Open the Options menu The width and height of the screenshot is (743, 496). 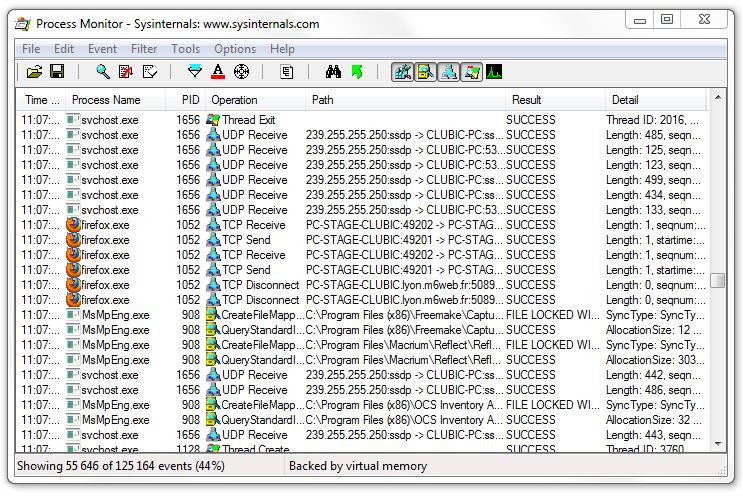[x=235, y=49]
